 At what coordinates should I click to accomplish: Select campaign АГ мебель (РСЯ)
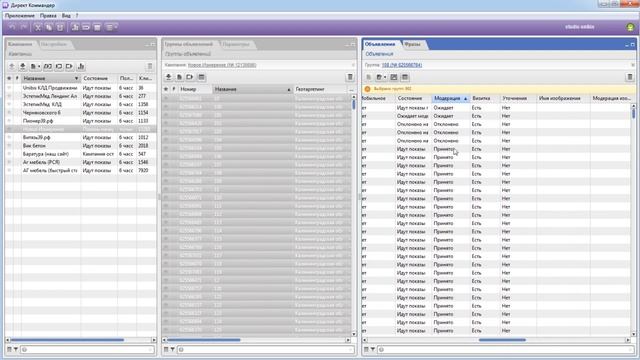click(x=80, y=162)
